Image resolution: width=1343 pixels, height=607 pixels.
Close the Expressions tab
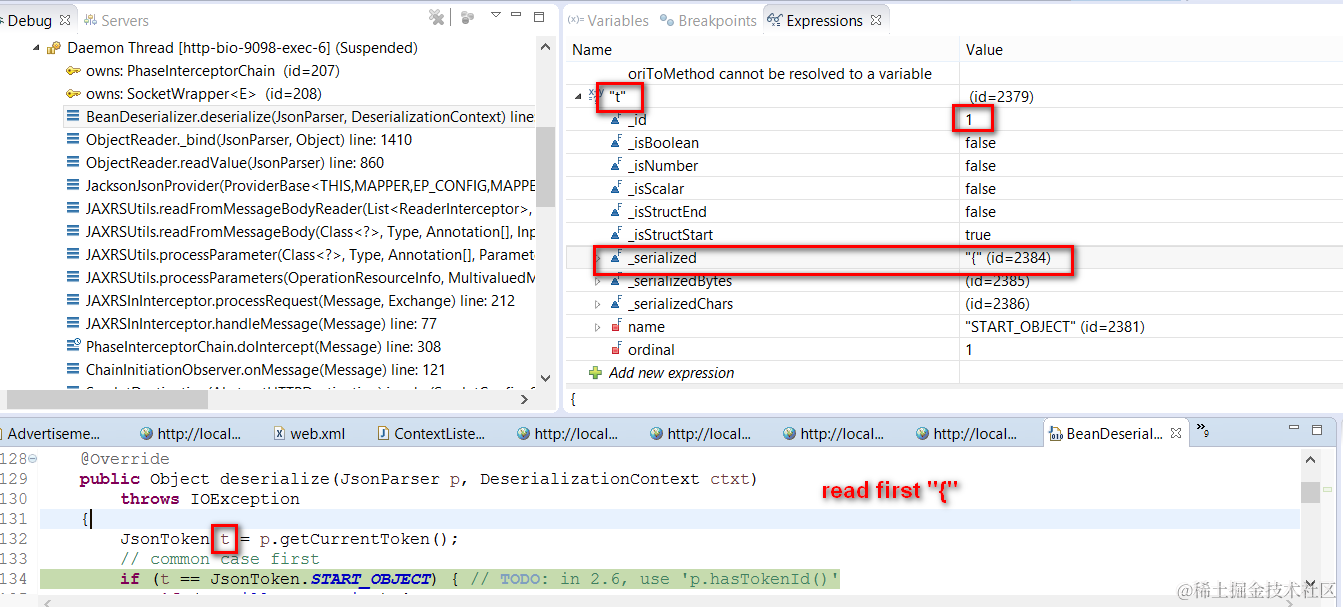coord(876,20)
